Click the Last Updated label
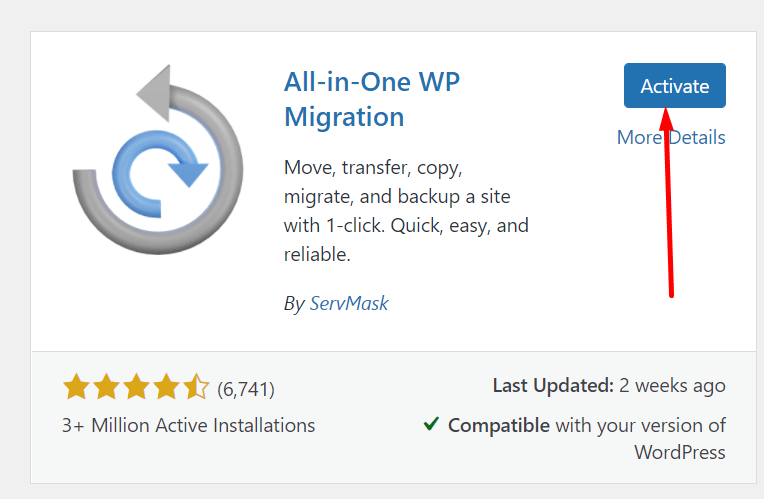 (x=553, y=385)
